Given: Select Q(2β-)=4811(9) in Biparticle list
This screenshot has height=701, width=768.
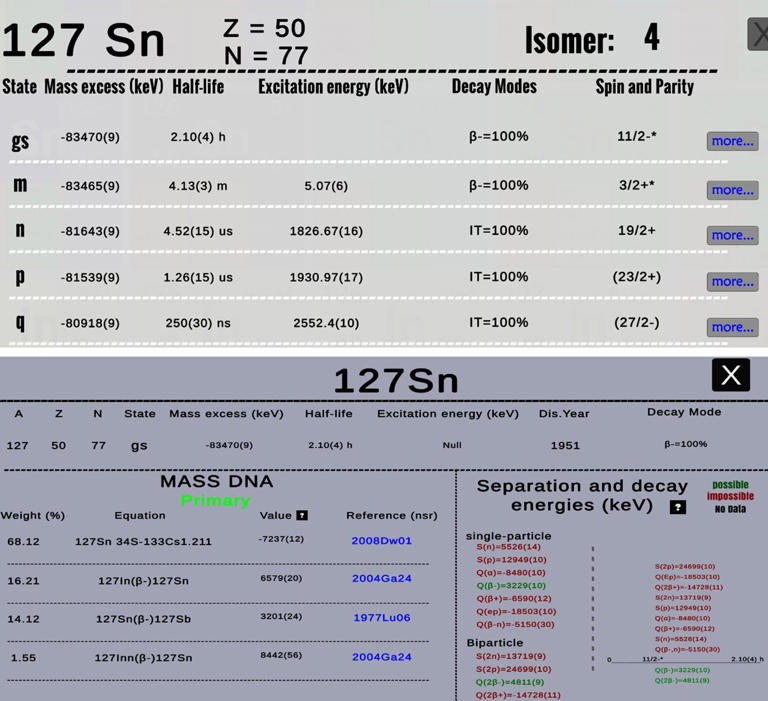Looking at the screenshot, I should click(510, 682).
